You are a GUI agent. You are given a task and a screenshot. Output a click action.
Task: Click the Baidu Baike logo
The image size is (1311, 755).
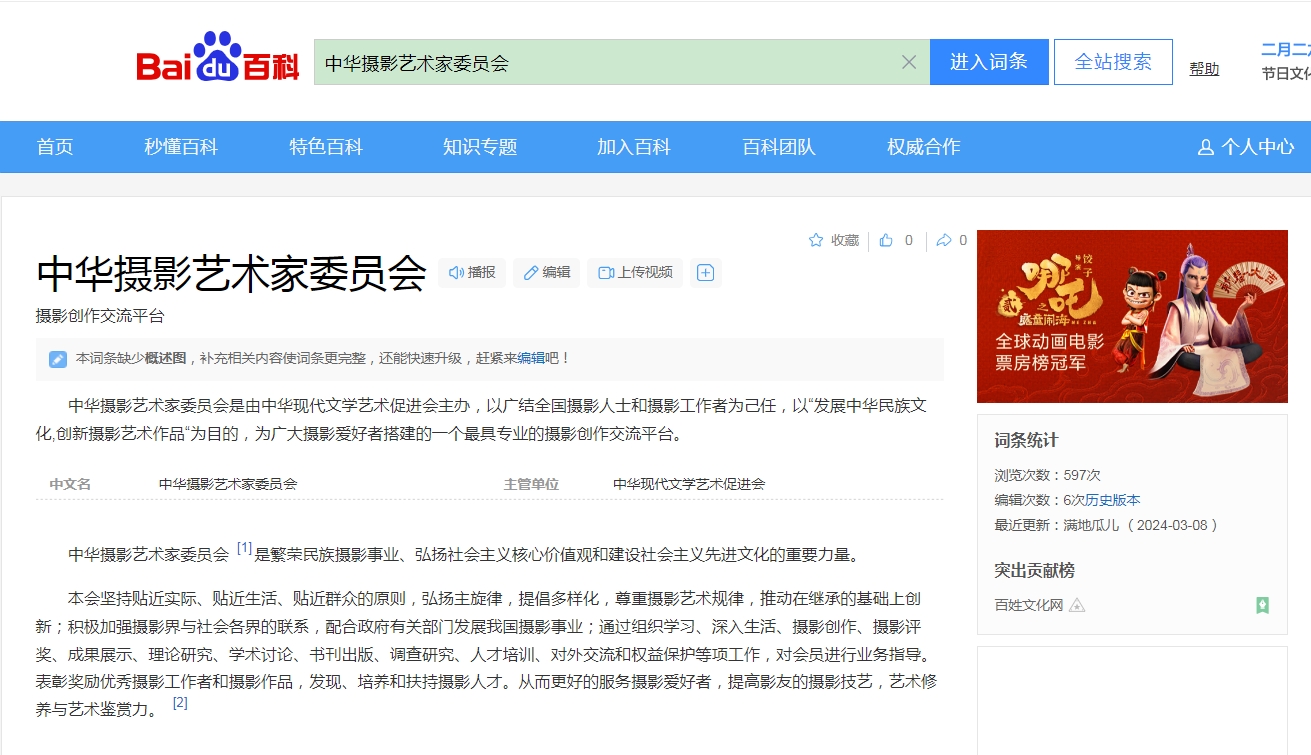tap(218, 60)
